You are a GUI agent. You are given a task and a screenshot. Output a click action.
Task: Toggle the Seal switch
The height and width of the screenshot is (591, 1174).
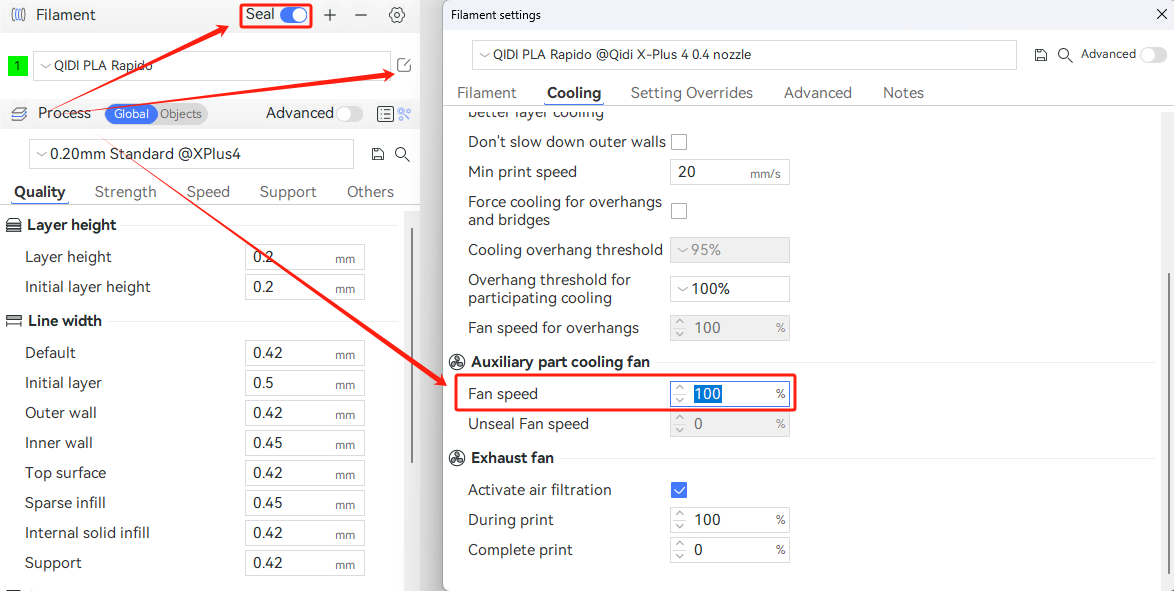click(293, 15)
